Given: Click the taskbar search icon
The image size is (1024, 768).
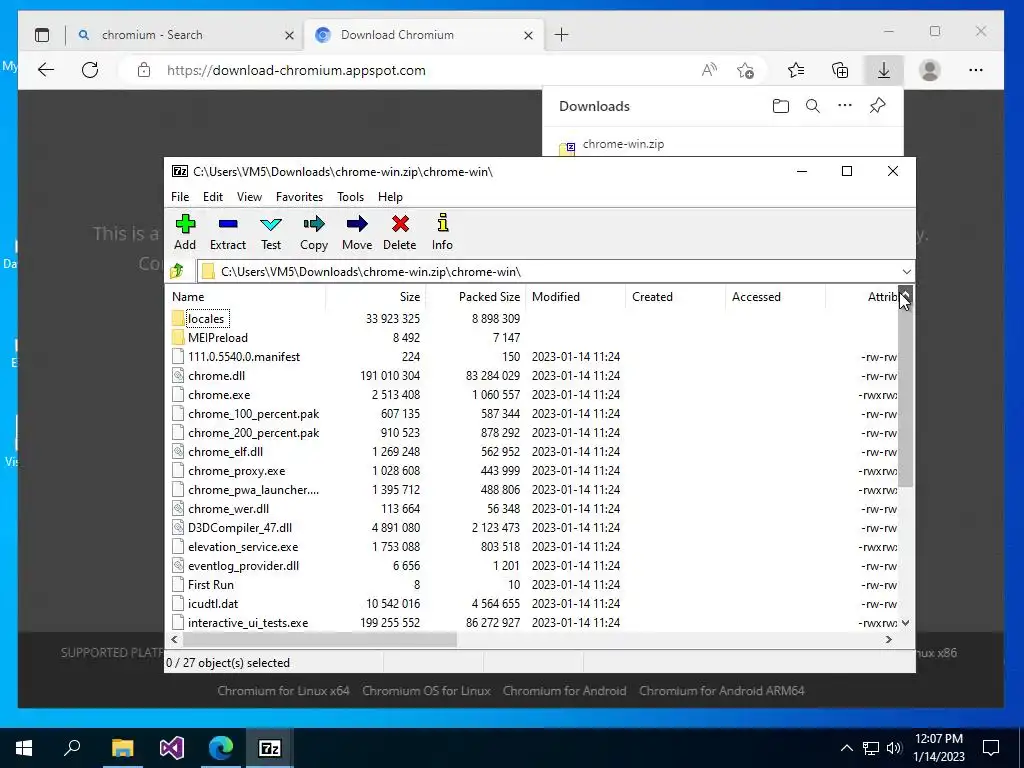Looking at the screenshot, I should [x=72, y=748].
